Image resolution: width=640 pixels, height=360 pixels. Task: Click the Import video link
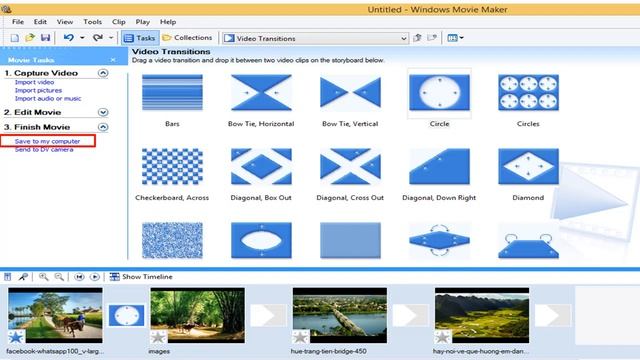tap(34, 82)
